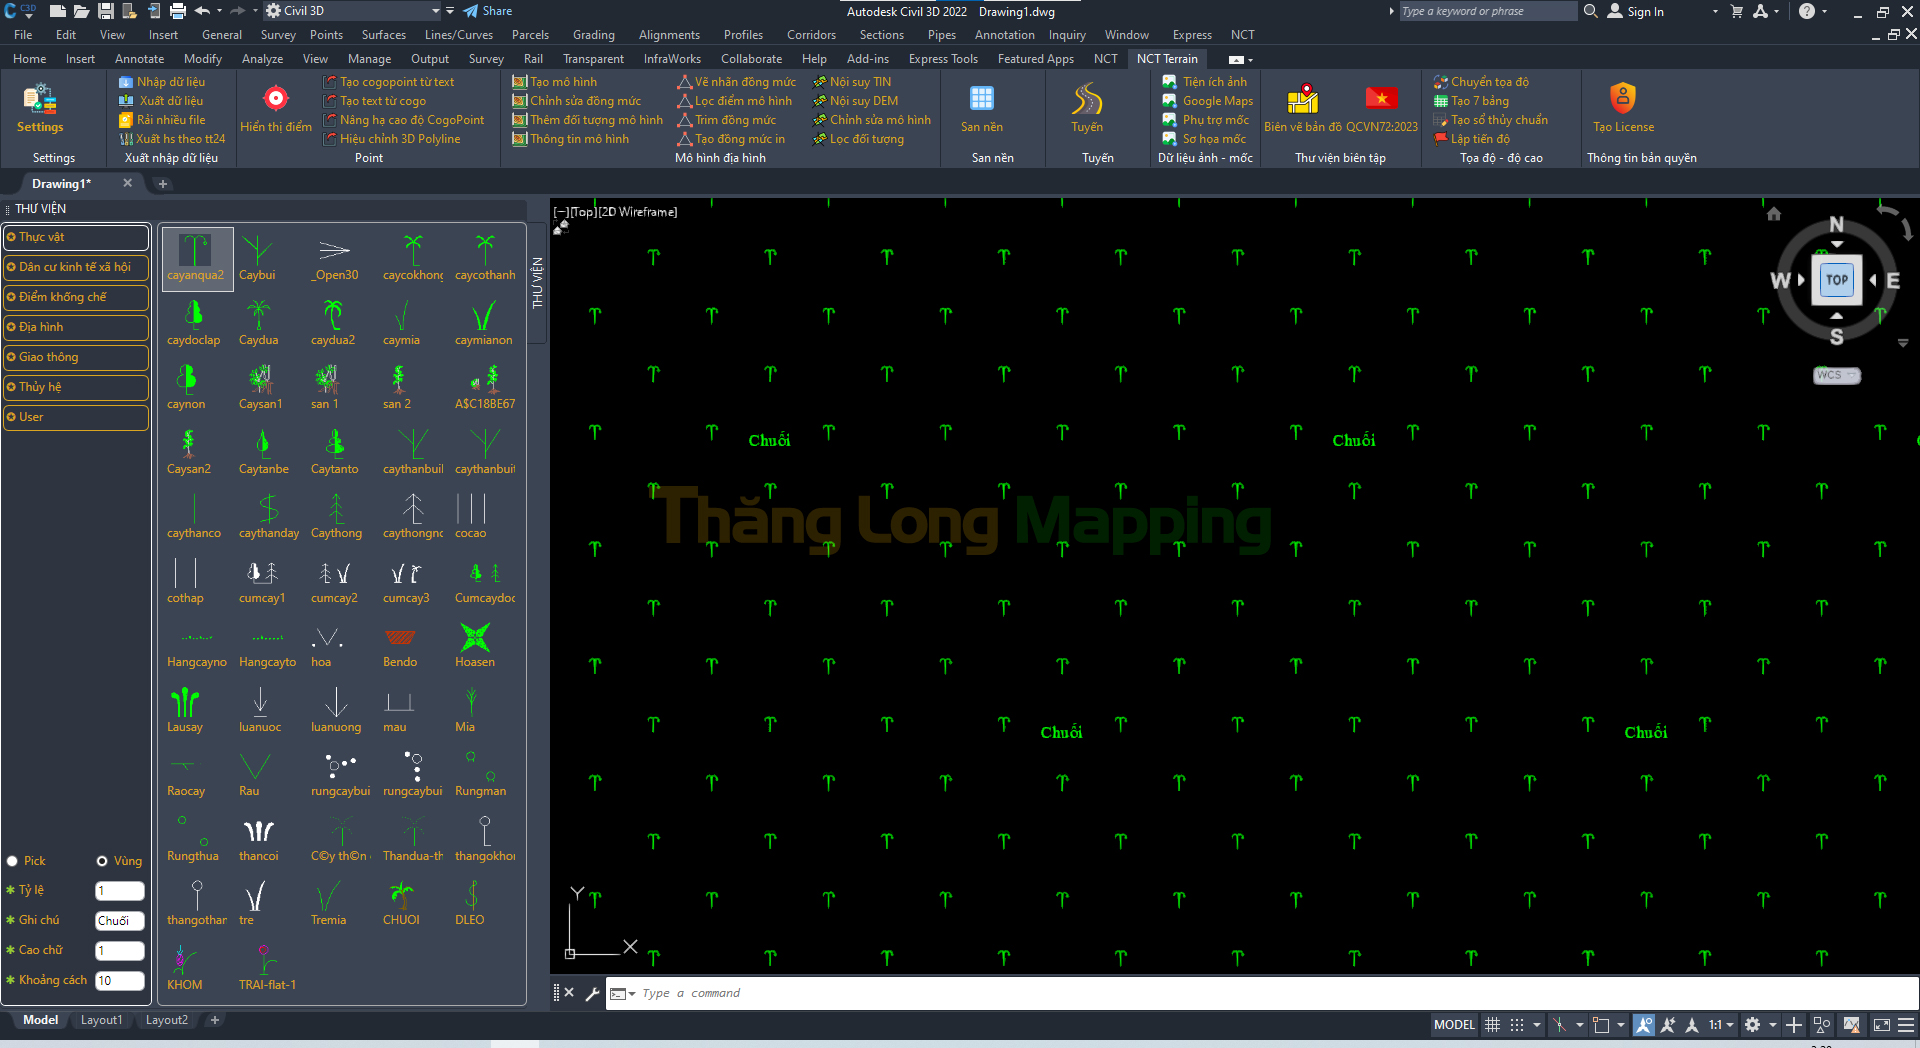Open Biên vẽ bản đồ library icon

[x=1302, y=100]
